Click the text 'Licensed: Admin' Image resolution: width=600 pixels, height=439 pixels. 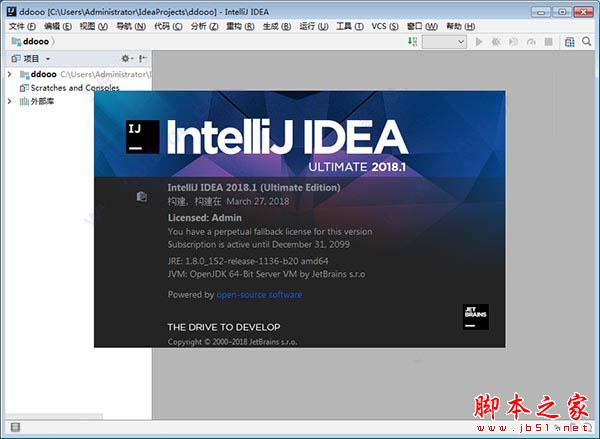pyautogui.click(x=205, y=218)
